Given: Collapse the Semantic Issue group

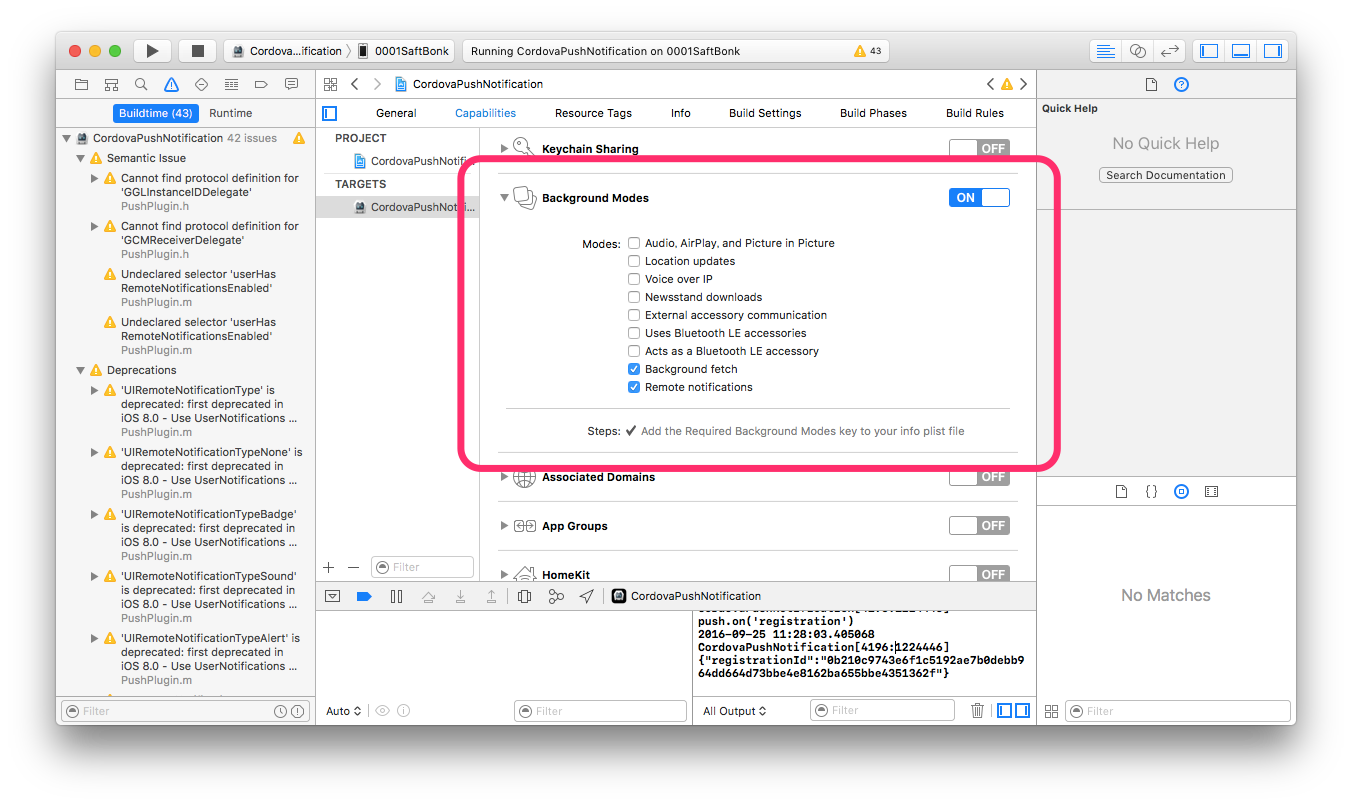Looking at the screenshot, I should click(81, 158).
